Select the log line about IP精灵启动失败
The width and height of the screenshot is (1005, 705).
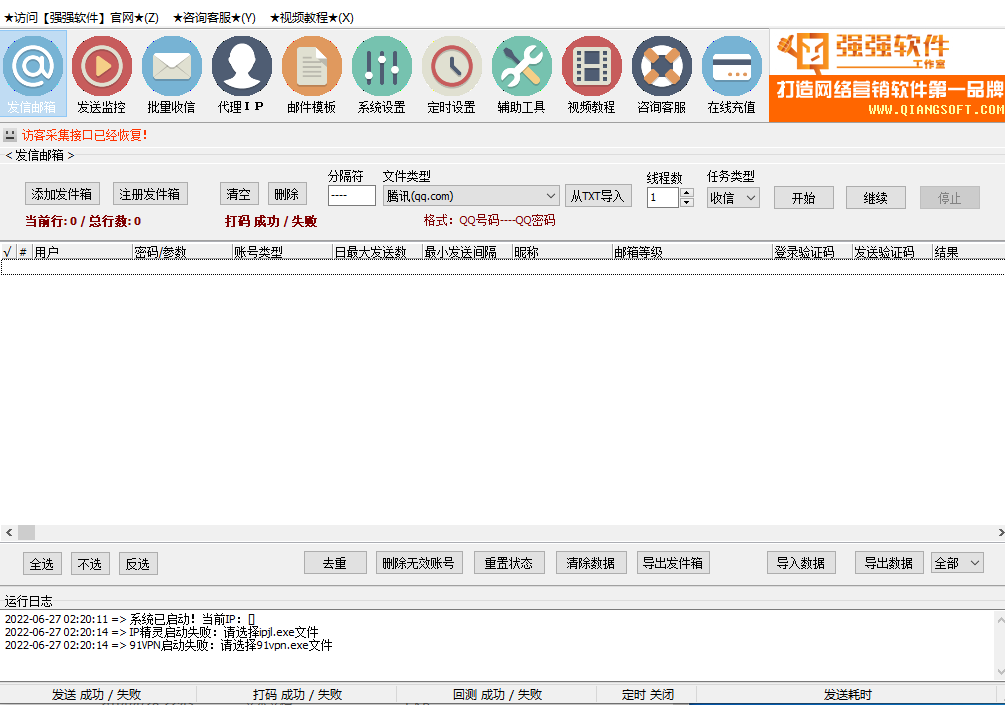(x=162, y=632)
